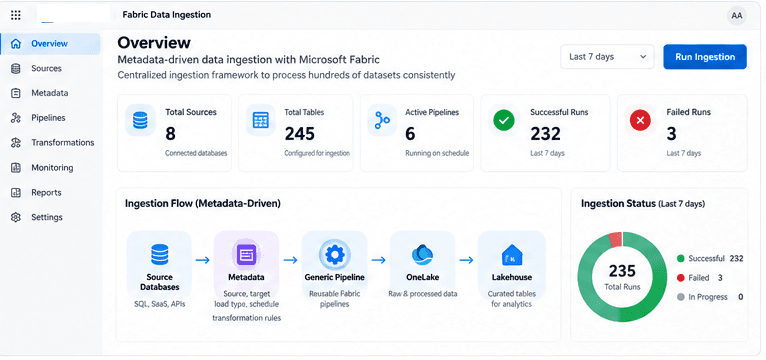766x360 pixels.
Task: Click the purple Metadata flow icon
Action: click(246, 254)
